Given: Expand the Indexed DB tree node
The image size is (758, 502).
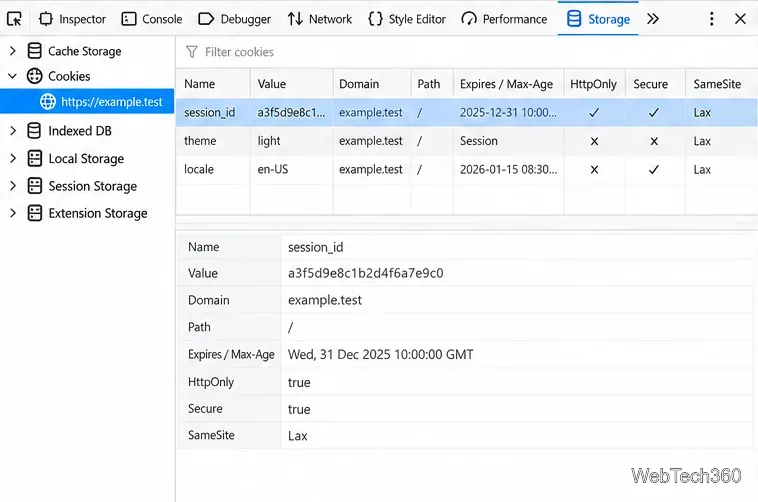Looking at the screenshot, I should [13, 131].
